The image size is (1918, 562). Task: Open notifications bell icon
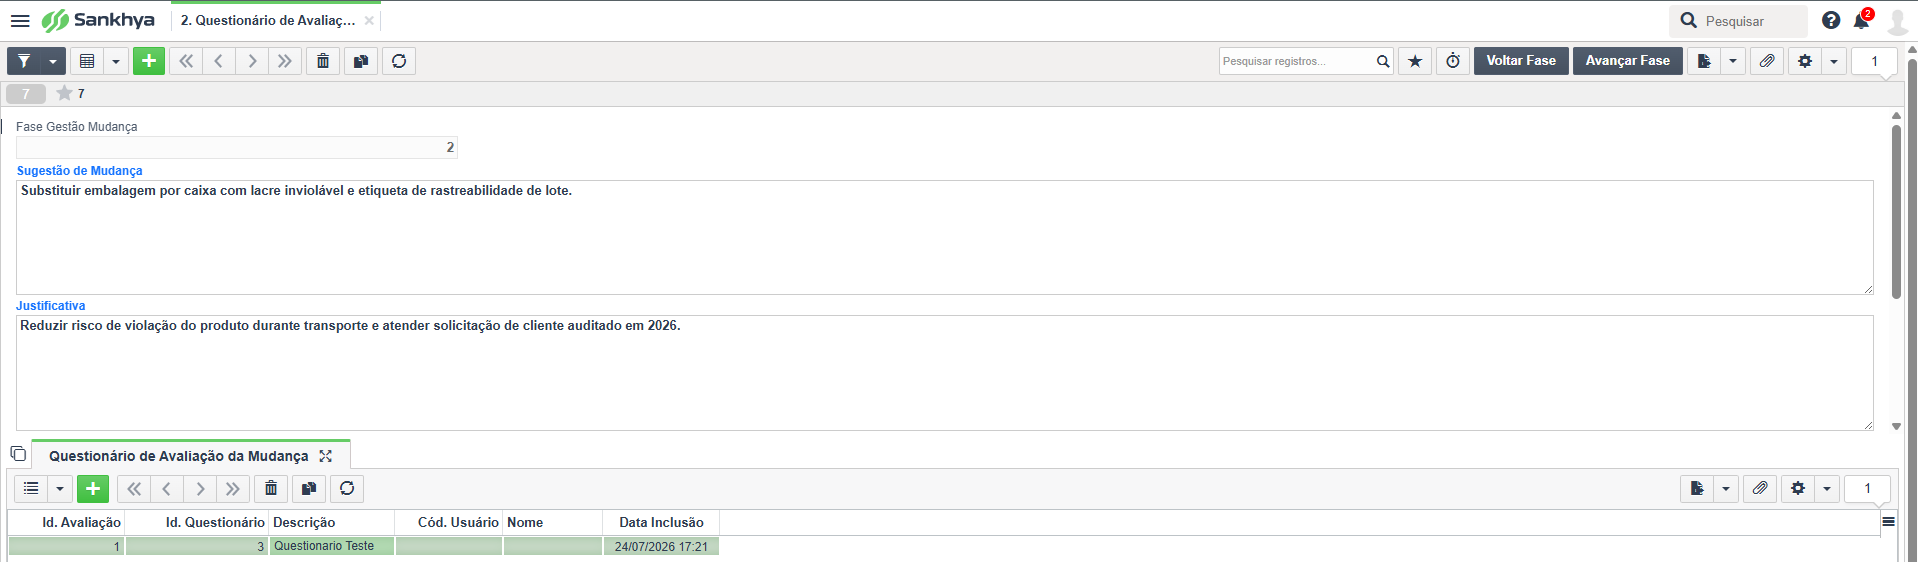[x=1862, y=20]
